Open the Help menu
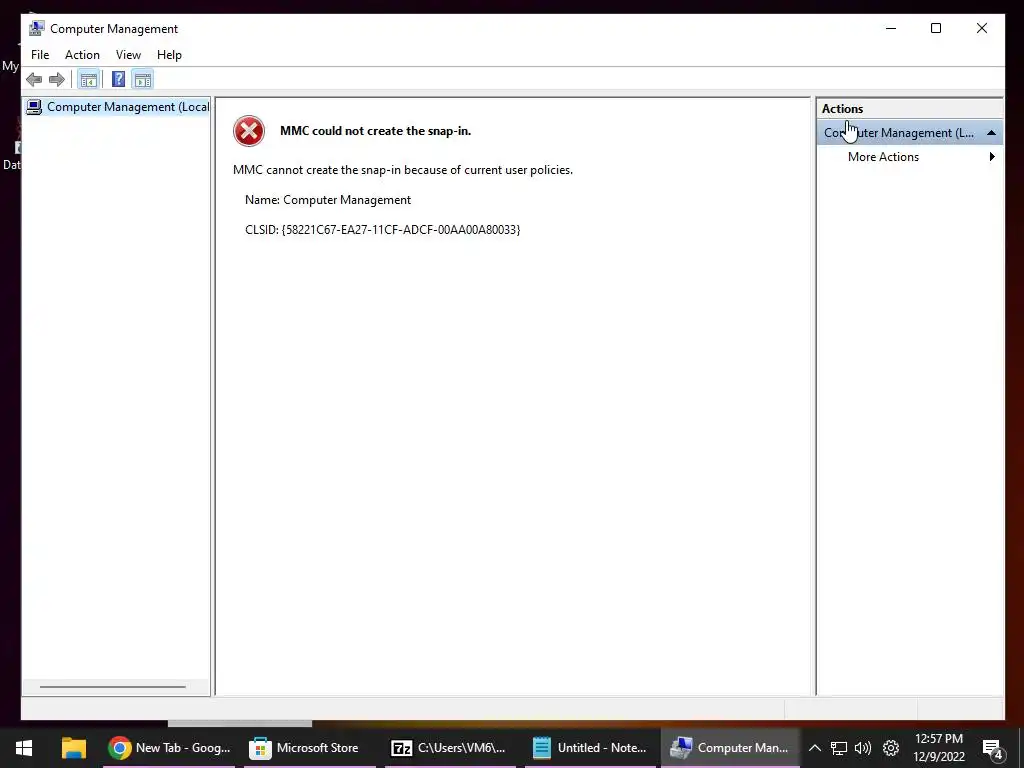Viewport: 1024px width, 768px height. (x=169, y=55)
